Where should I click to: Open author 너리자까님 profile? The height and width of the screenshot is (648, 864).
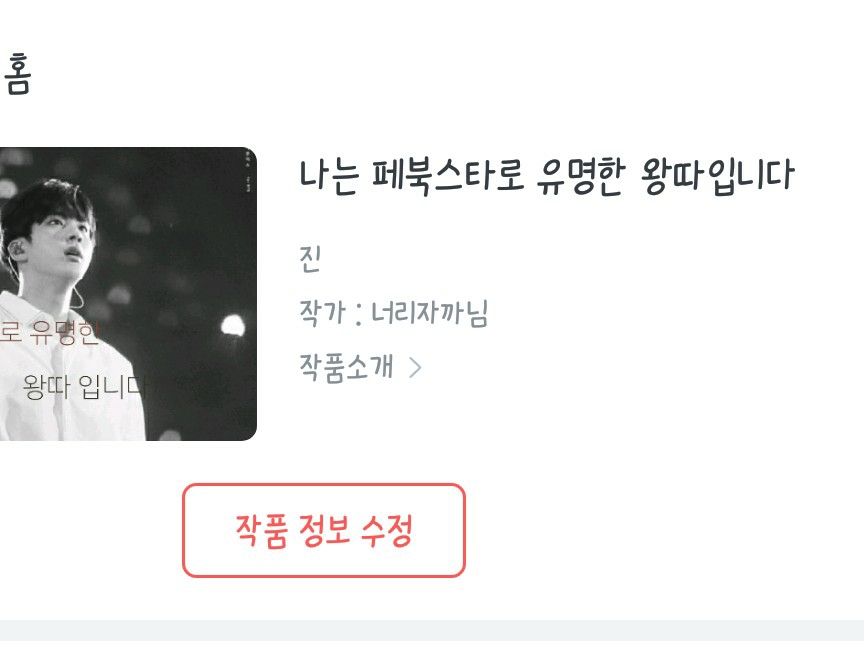click(x=429, y=313)
